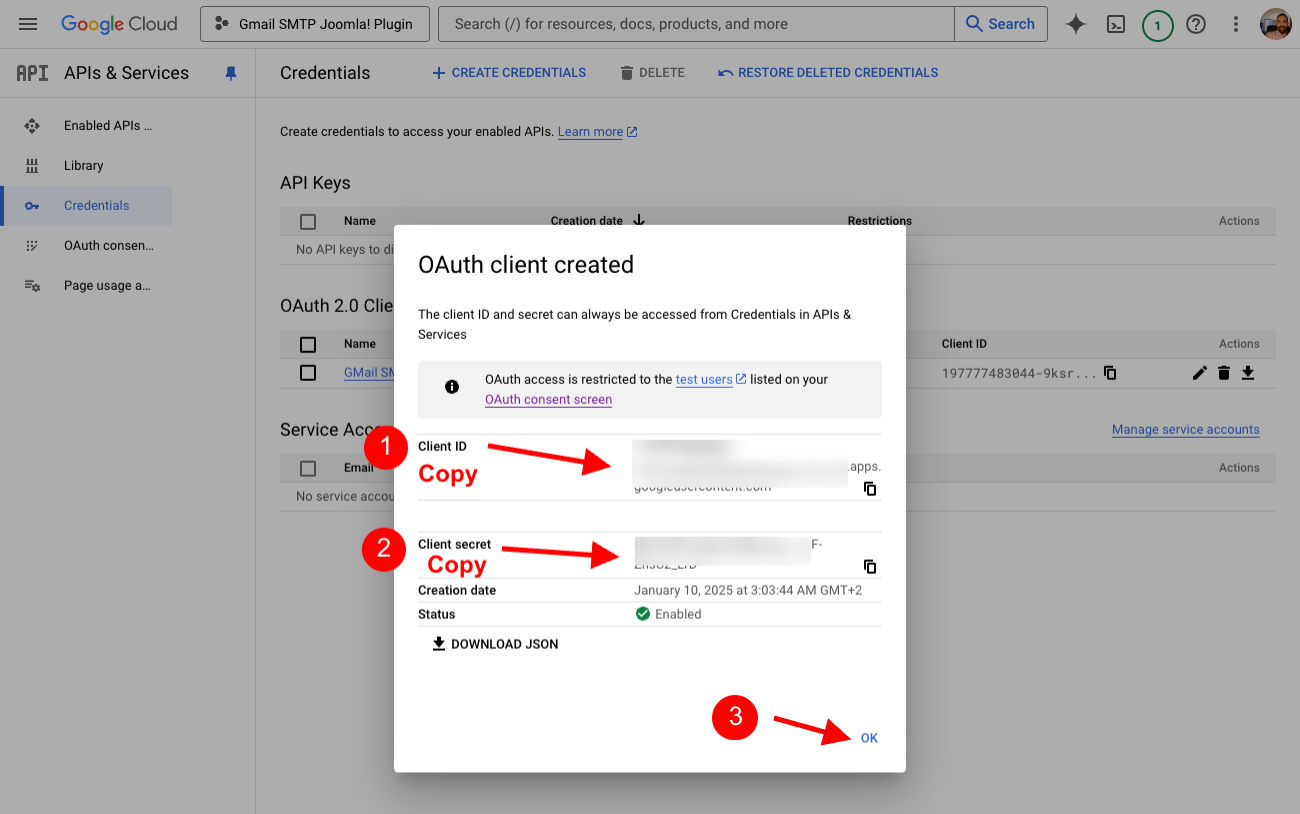Open the OAuth consent screen link in dialog
The image size is (1300, 814).
point(548,400)
